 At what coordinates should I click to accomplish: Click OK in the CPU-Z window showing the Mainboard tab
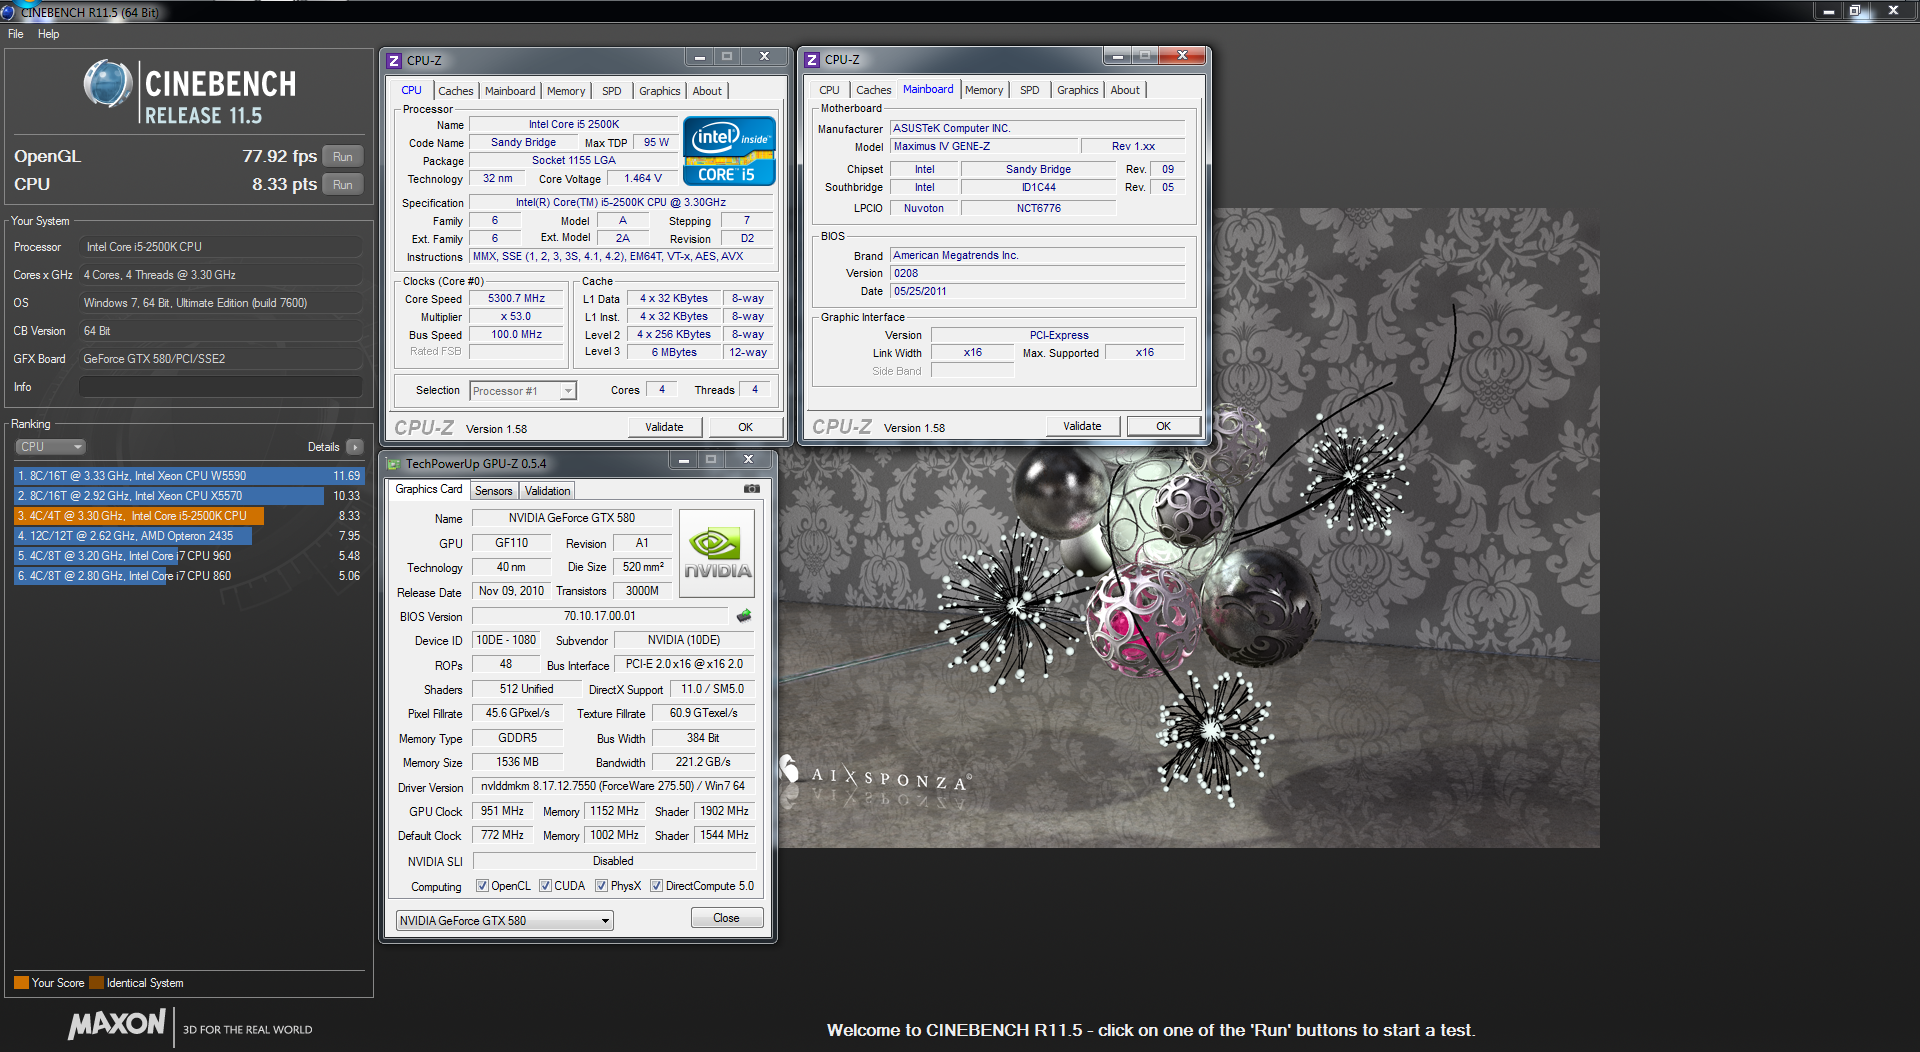pos(1163,426)
